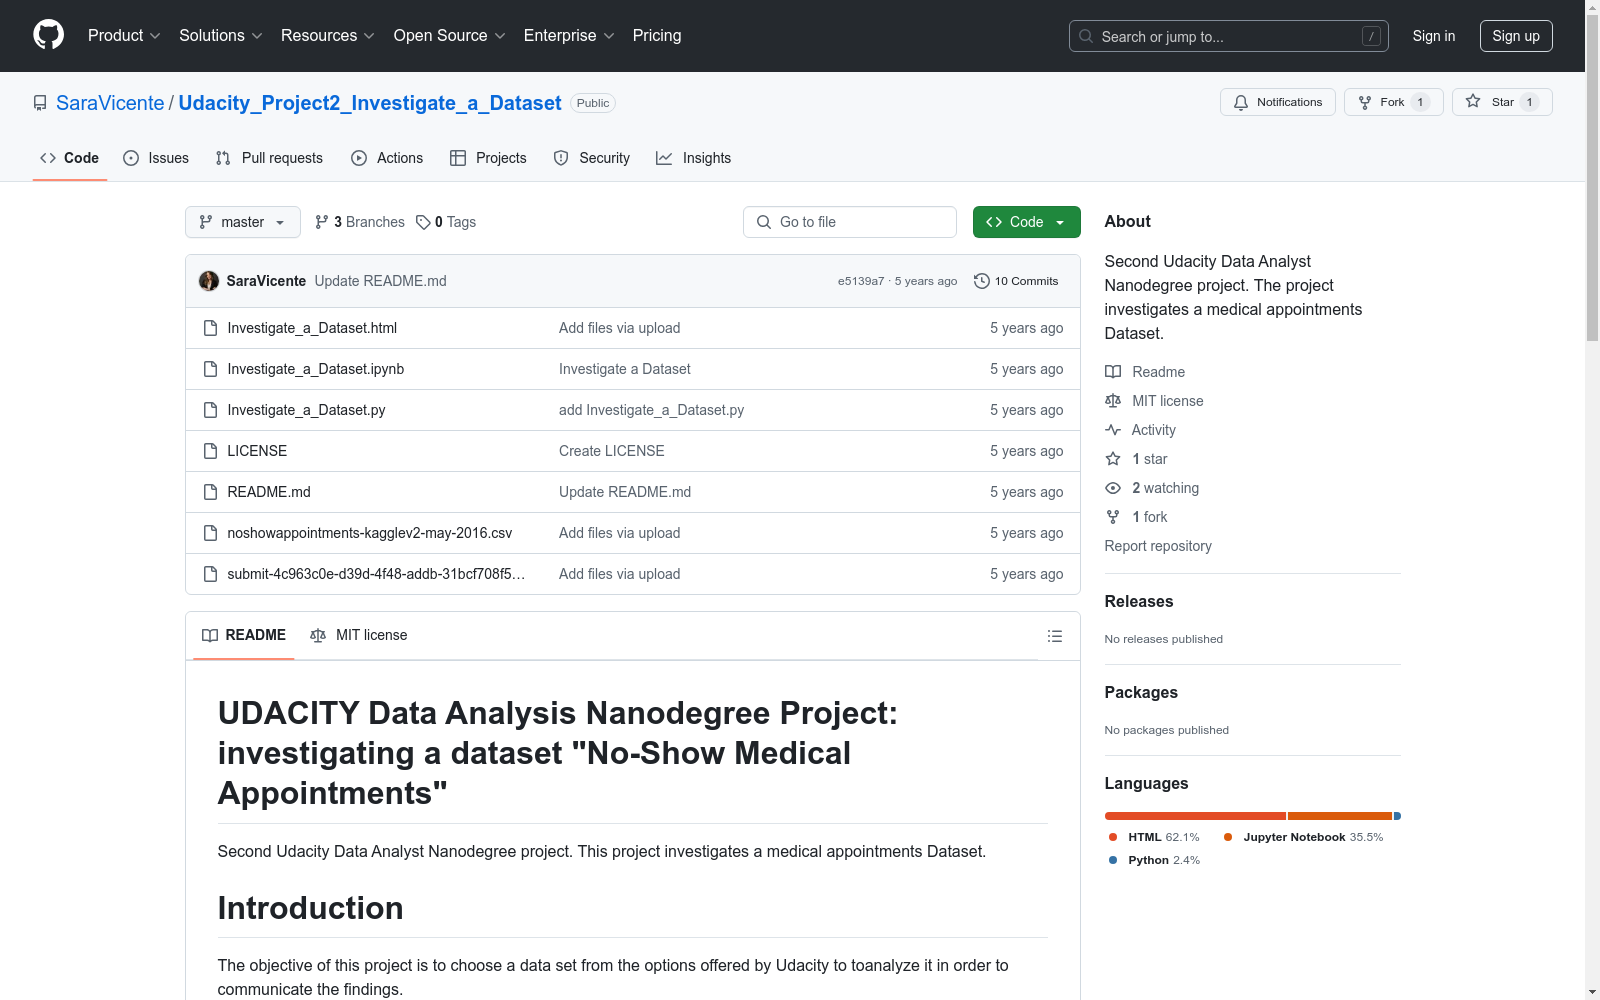Click the Sign in link
Image resolution: width=1600 pixels, height=1000 pixels.
1433,36
